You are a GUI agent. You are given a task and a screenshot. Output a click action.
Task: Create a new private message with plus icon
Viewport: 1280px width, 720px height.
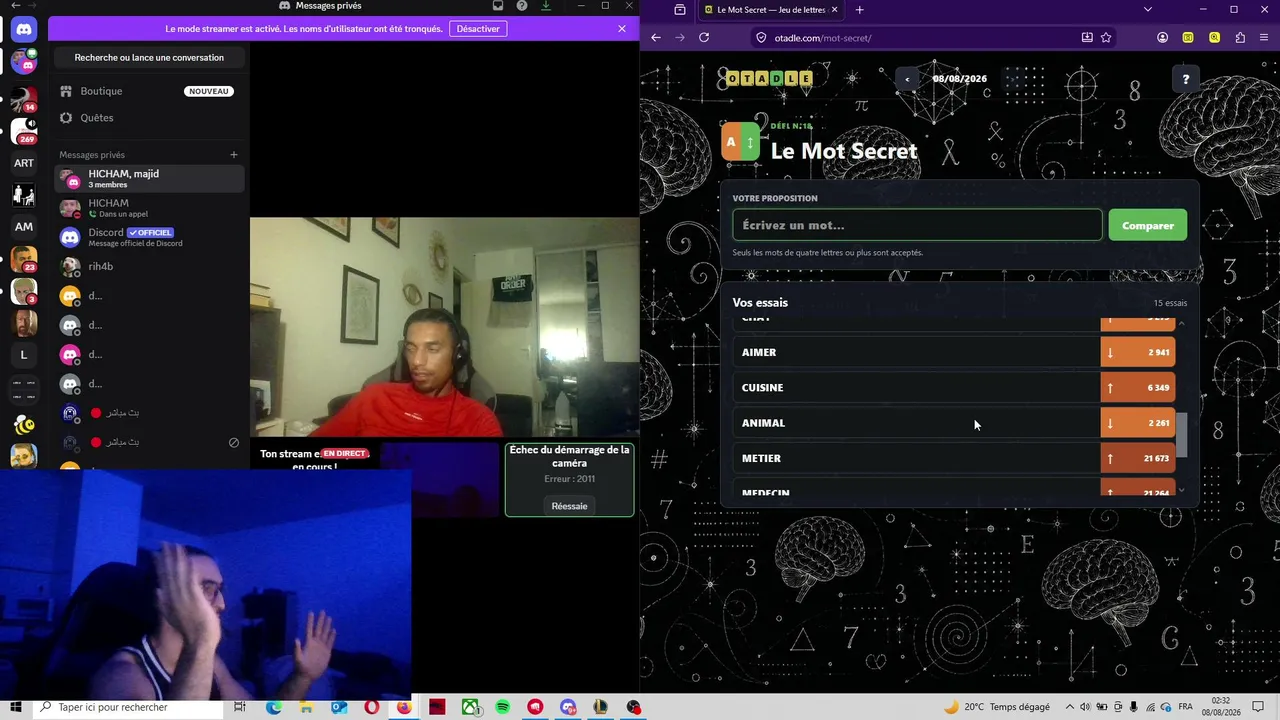[234, 155]
